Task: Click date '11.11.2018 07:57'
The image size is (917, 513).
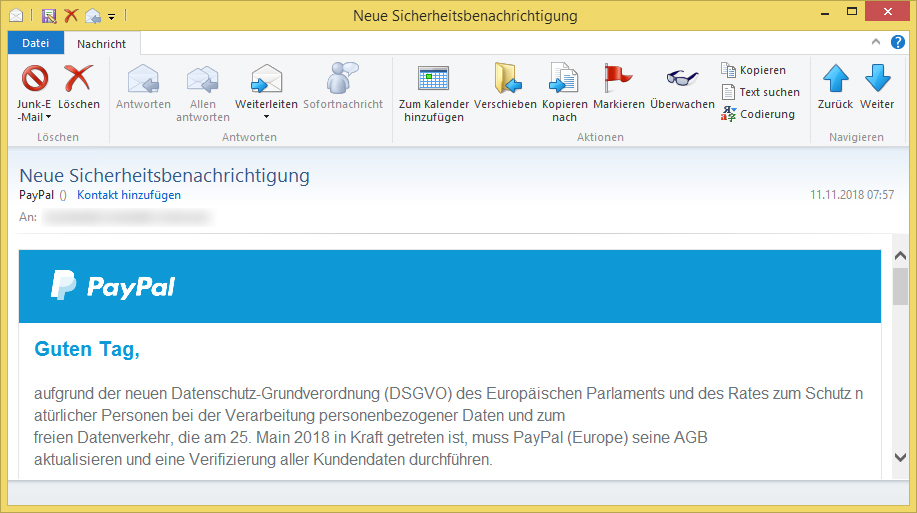Action: (x=852, y=195)
